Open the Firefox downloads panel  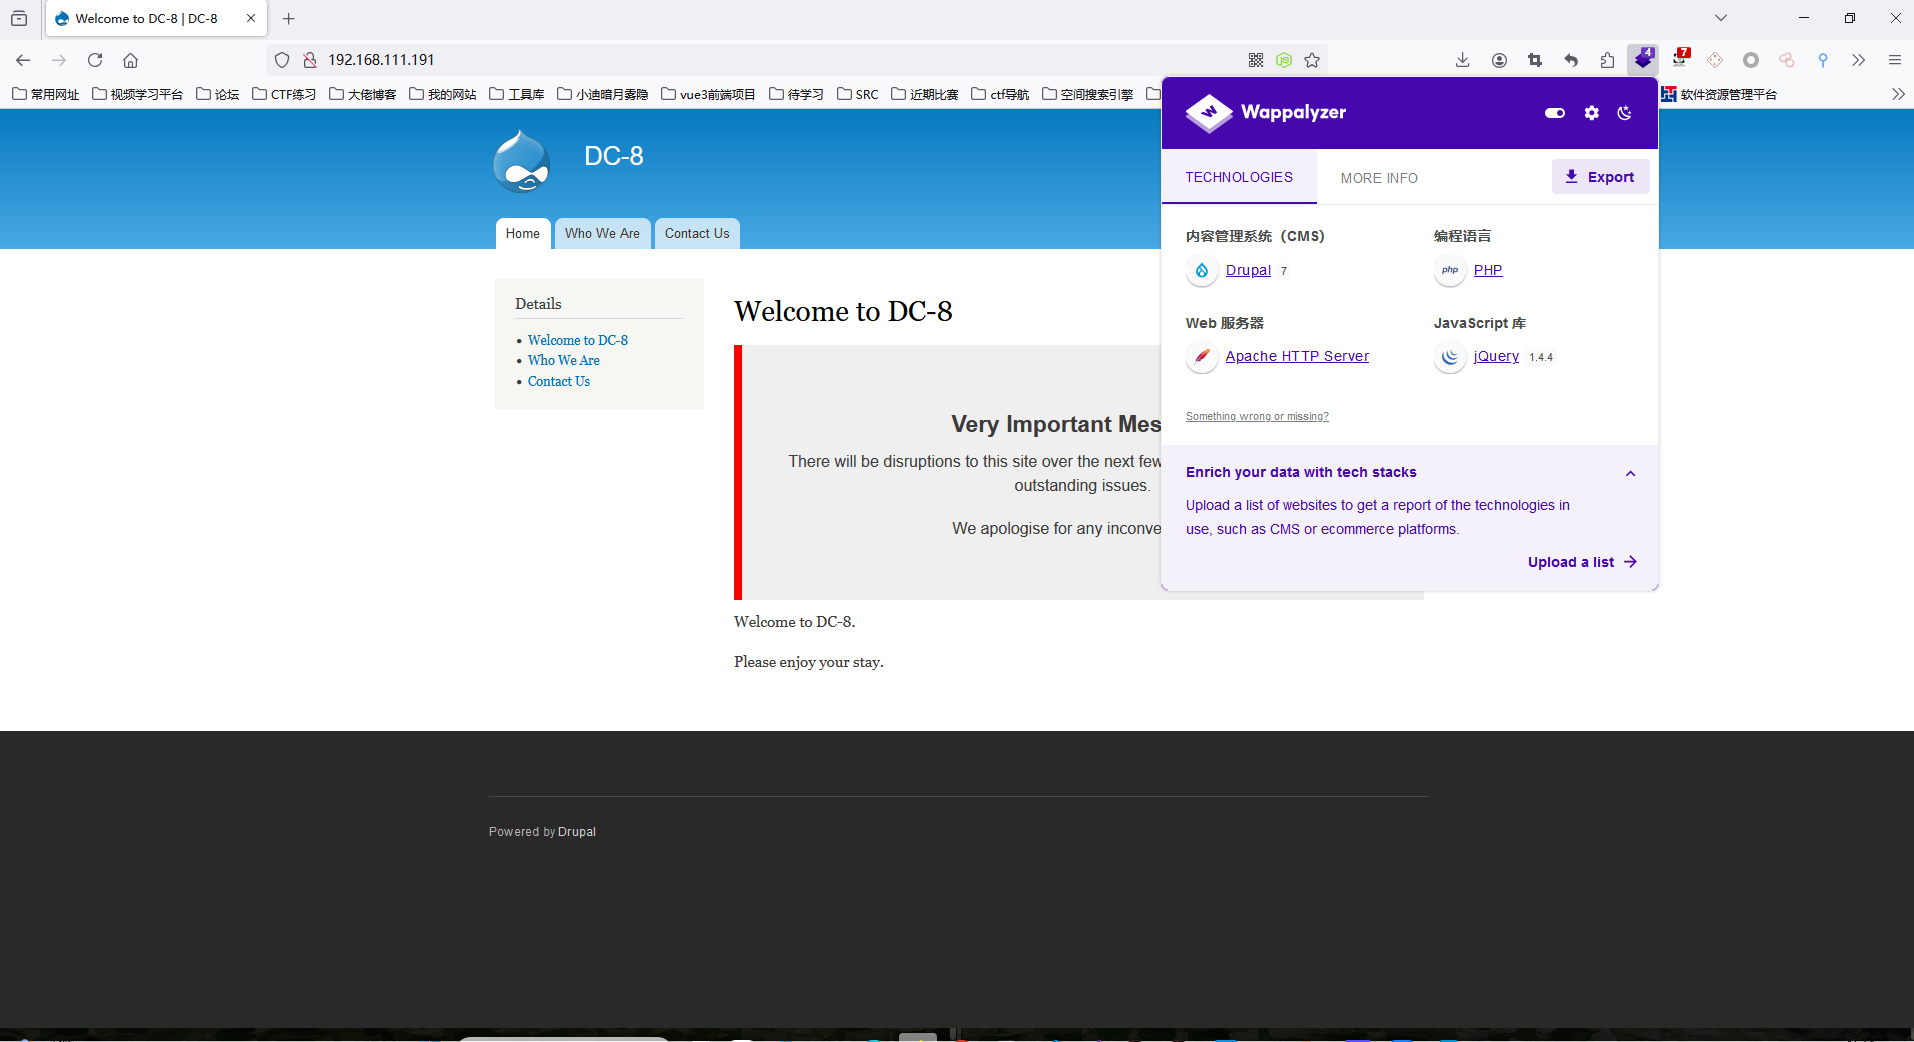pyautogui.click(x=1462, y=60)
